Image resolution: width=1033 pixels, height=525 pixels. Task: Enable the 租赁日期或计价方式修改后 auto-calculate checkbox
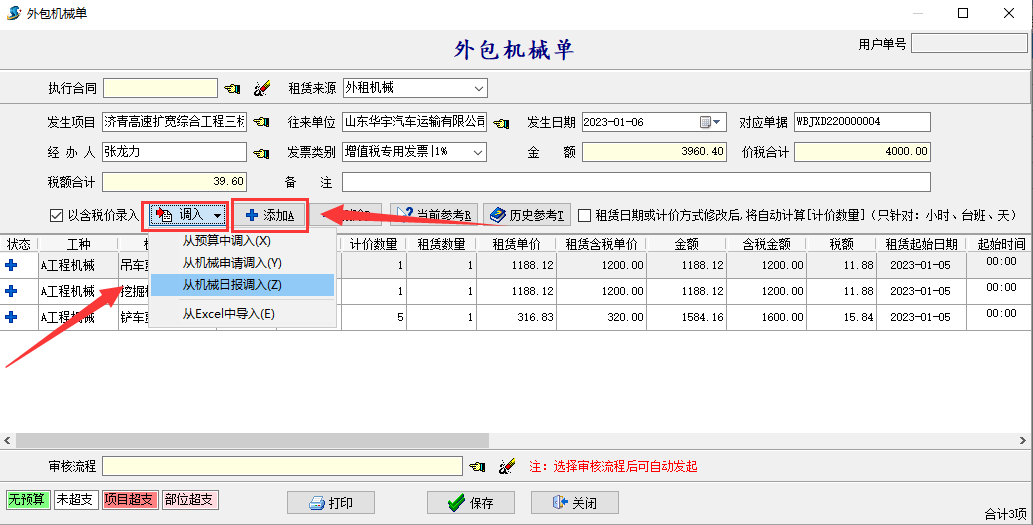[585, 215]
